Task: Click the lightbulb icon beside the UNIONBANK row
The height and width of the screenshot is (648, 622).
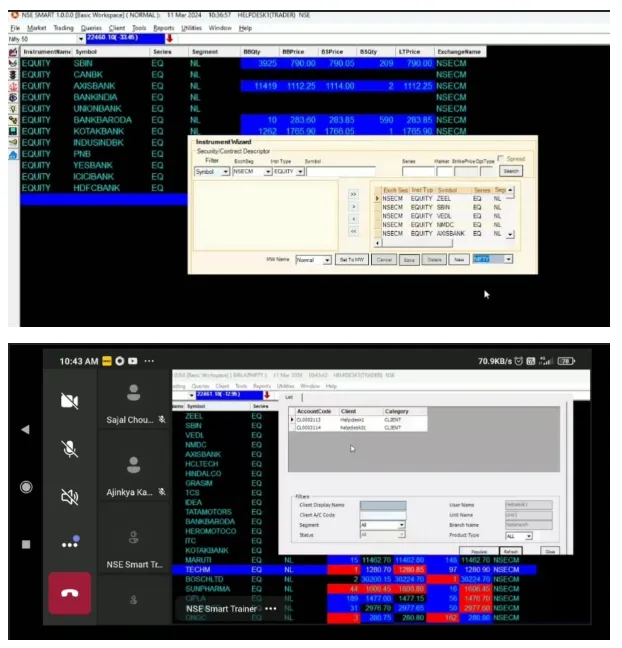Action: (13, 109)
